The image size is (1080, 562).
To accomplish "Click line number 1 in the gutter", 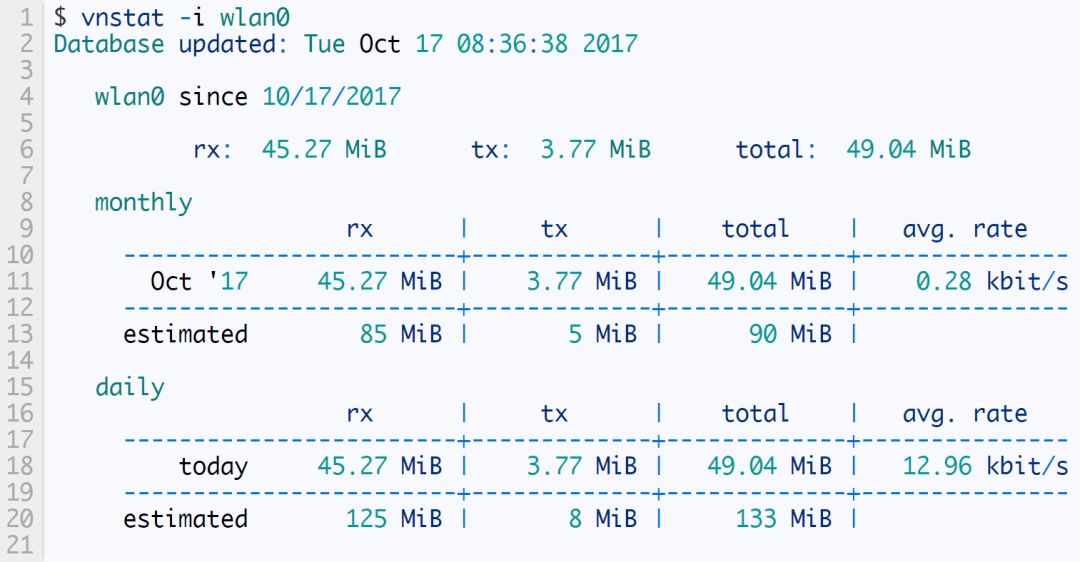I will [x=25, y=17].
